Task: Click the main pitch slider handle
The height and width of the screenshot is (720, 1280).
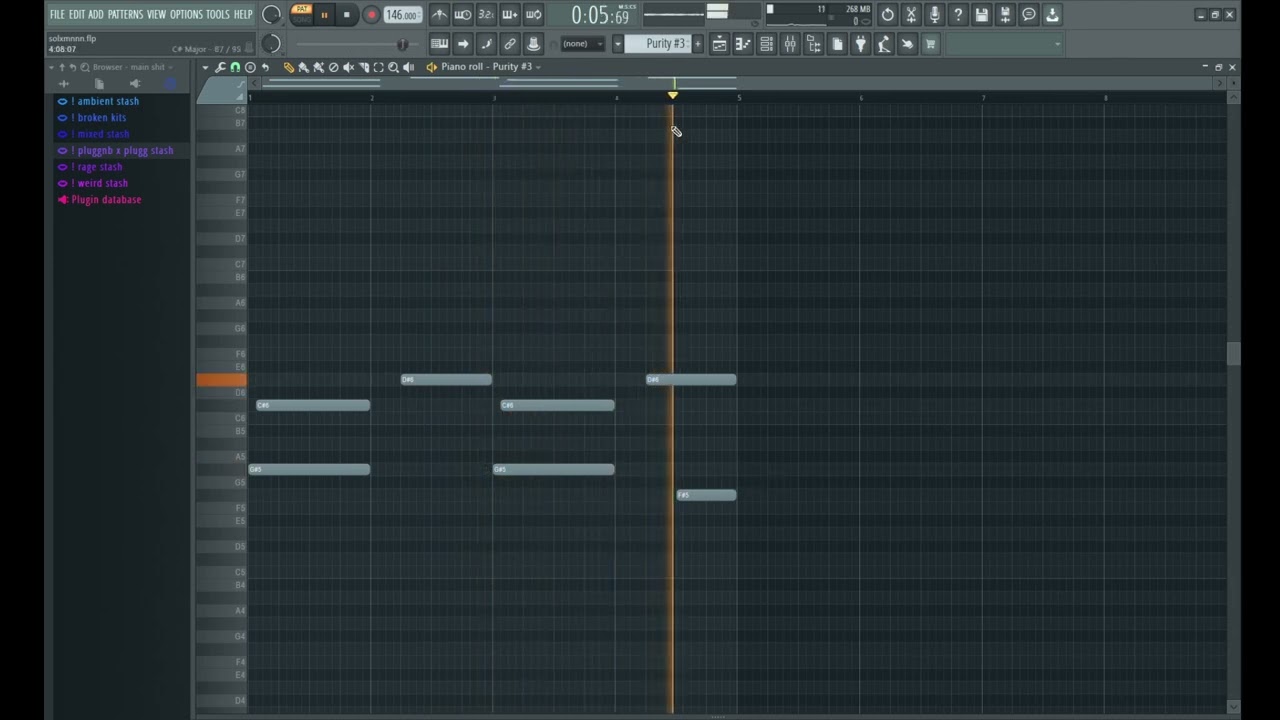Action: pyautogui.click(x=402, y=44)
